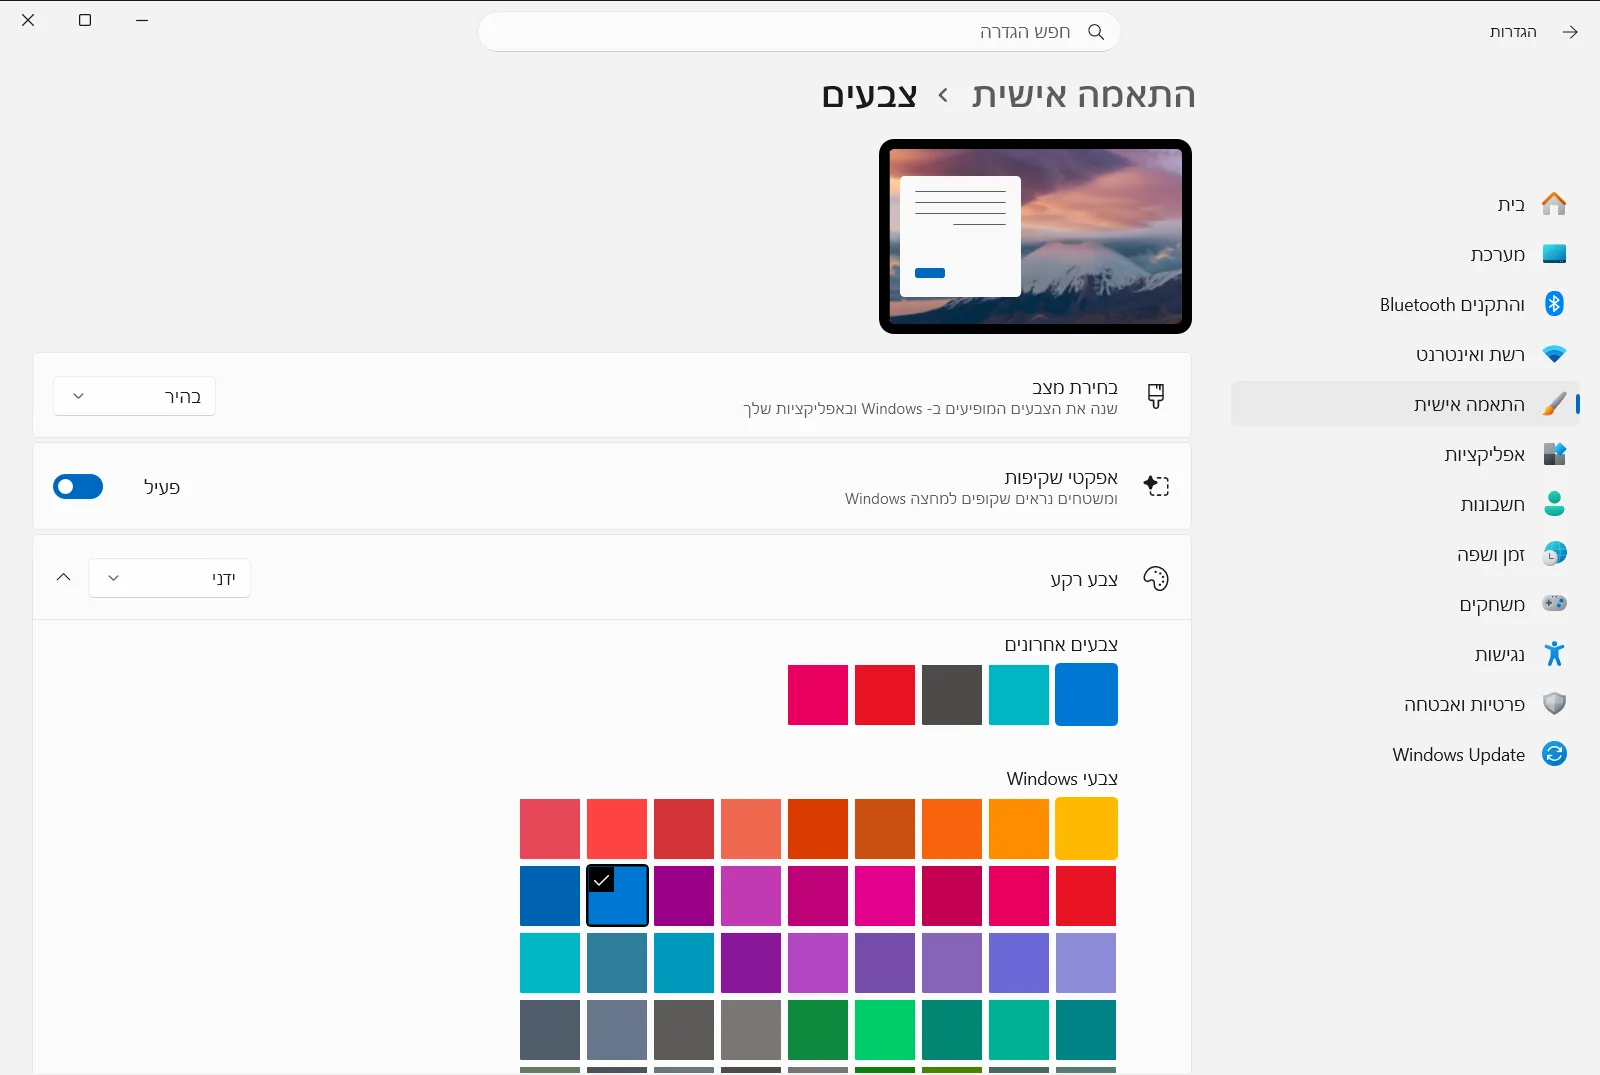Image resolution: width=1600 pixels, height=1075 pixels.
Task: Click the search magnifier icon
Action: 1096,32
